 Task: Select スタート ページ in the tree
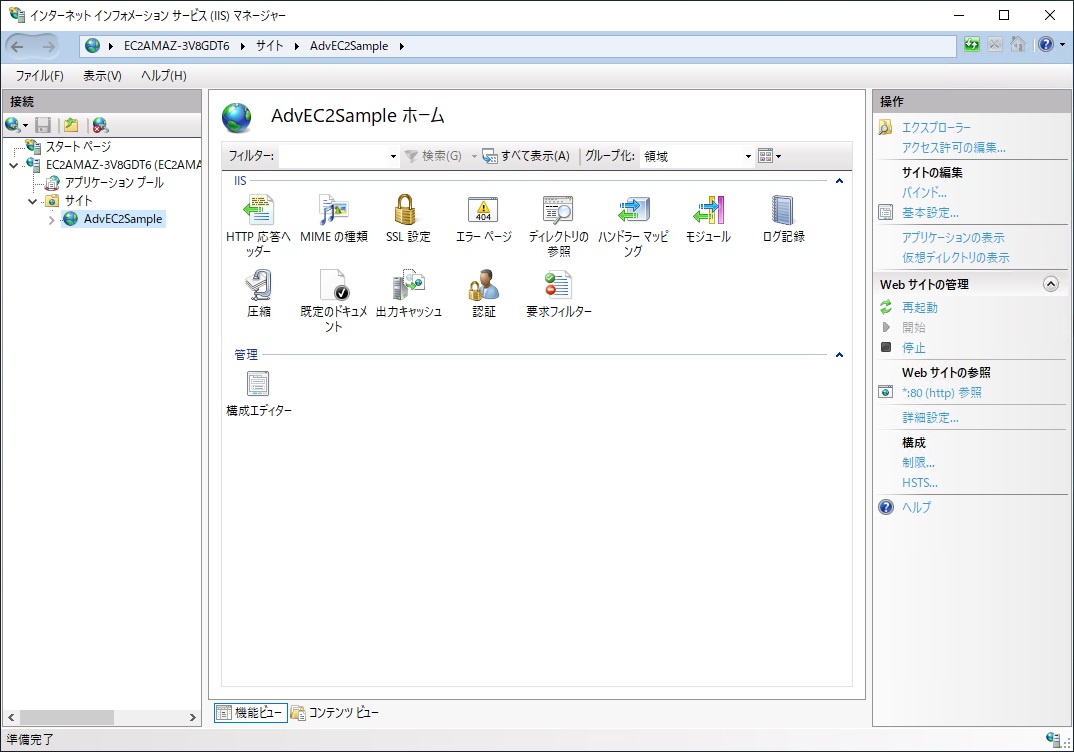[77, 147]
